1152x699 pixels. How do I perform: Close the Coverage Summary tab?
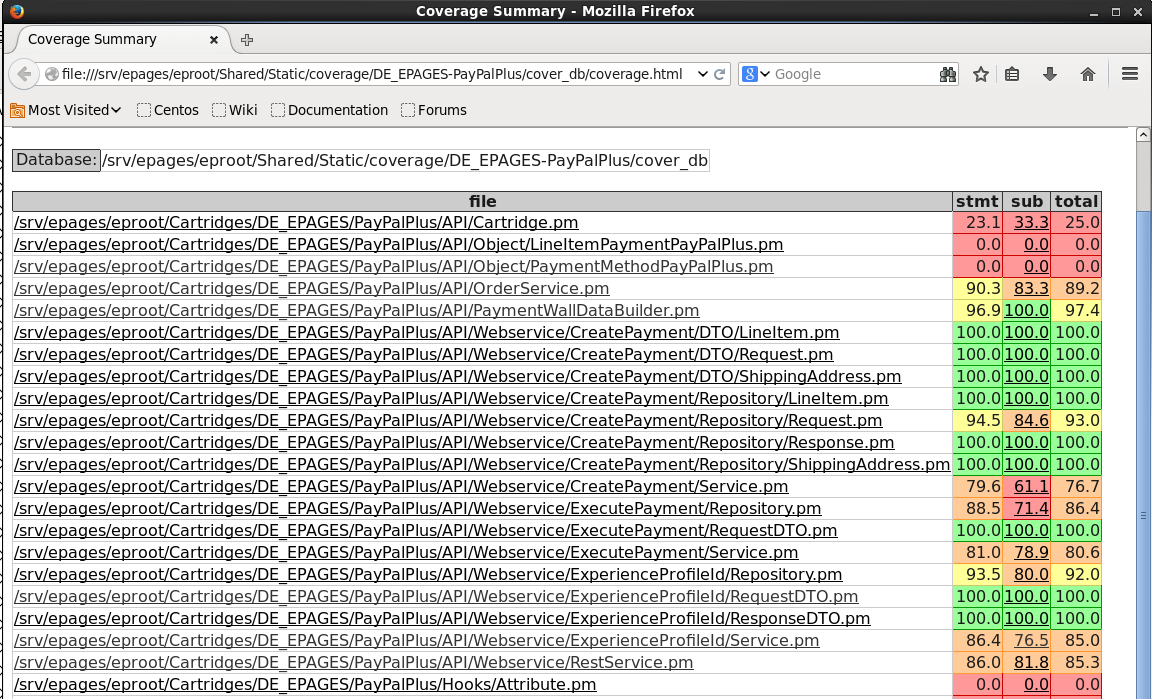[x=214, y=40]
